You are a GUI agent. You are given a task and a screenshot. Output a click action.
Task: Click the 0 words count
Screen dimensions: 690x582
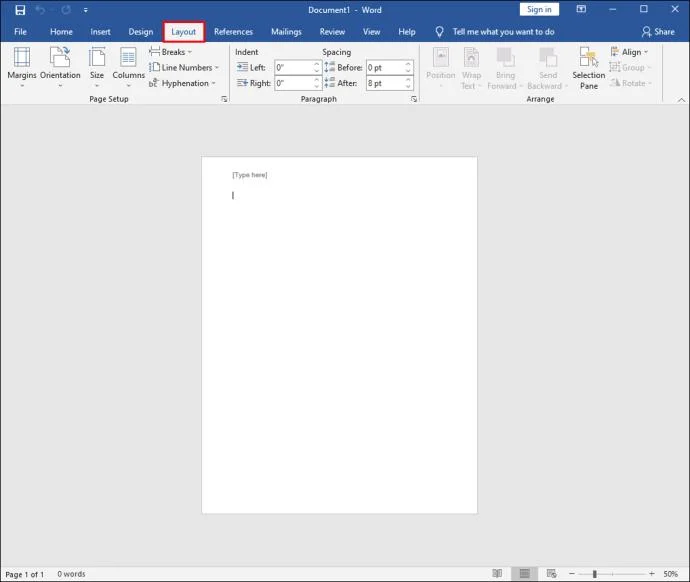pos(71,574)
